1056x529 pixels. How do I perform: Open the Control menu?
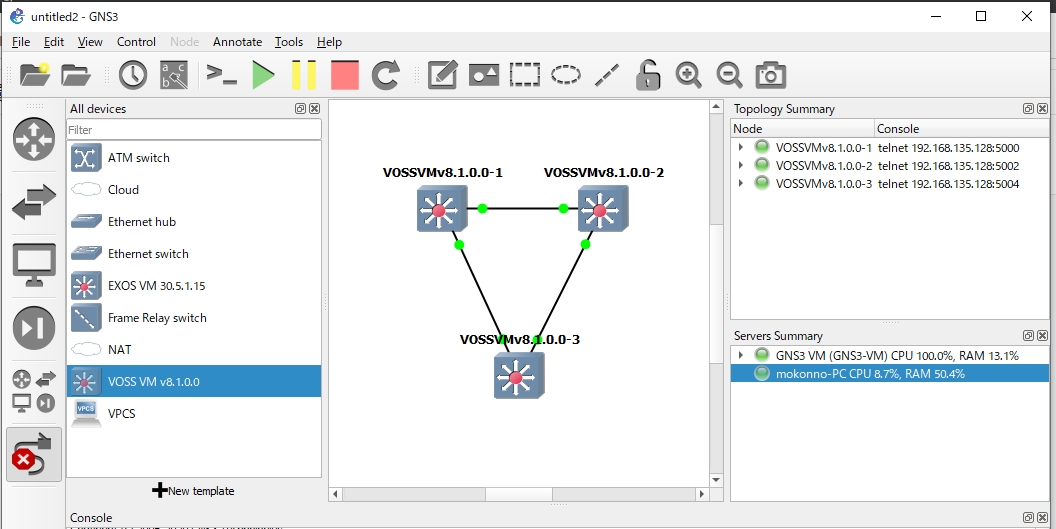click(x=136, y=42)
